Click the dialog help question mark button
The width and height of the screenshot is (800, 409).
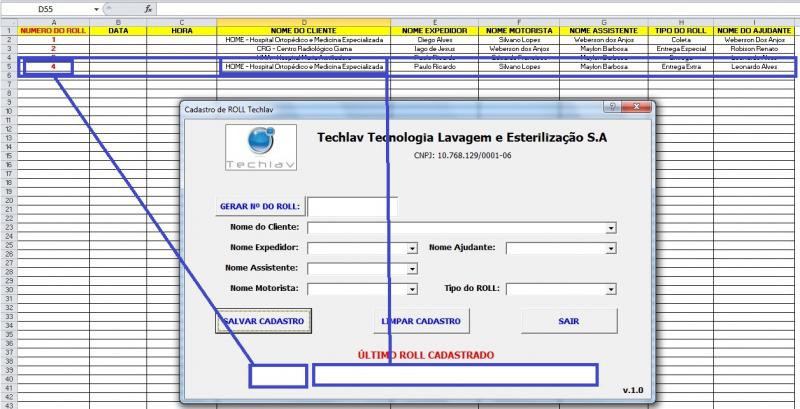[612, 107]
